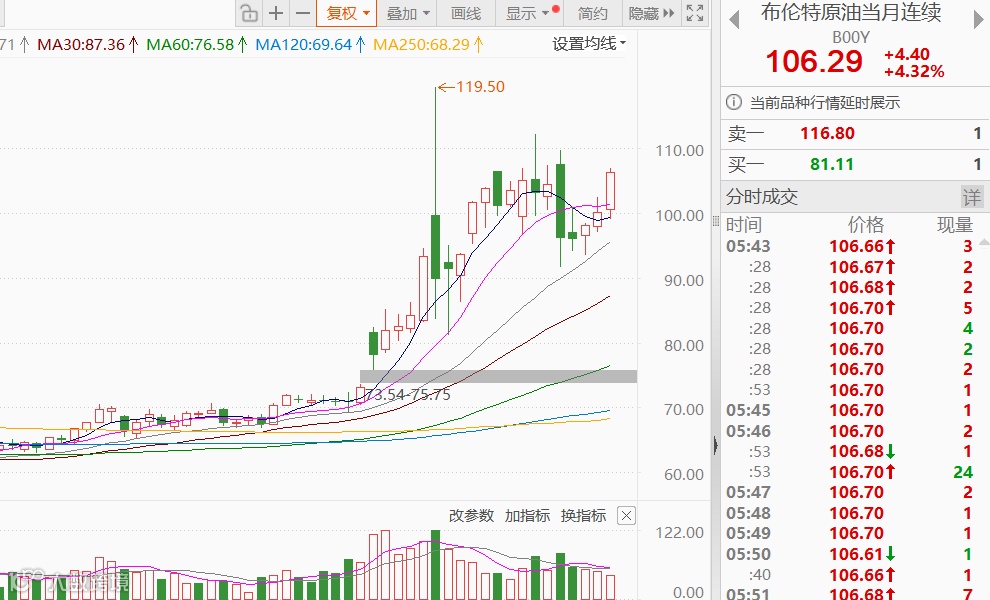Click the delayed-quote info icon

734,102
